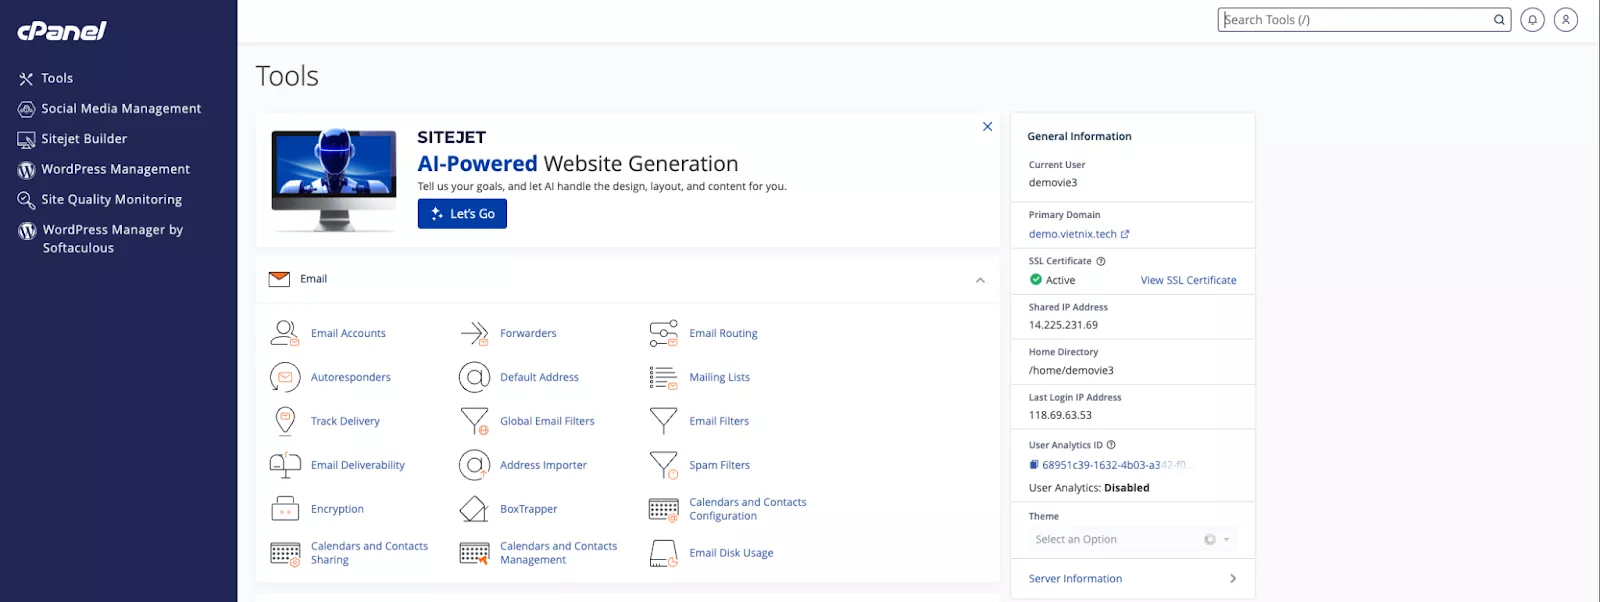Click the Track Delivery pin icon
1600x602 pixels.
285,421
